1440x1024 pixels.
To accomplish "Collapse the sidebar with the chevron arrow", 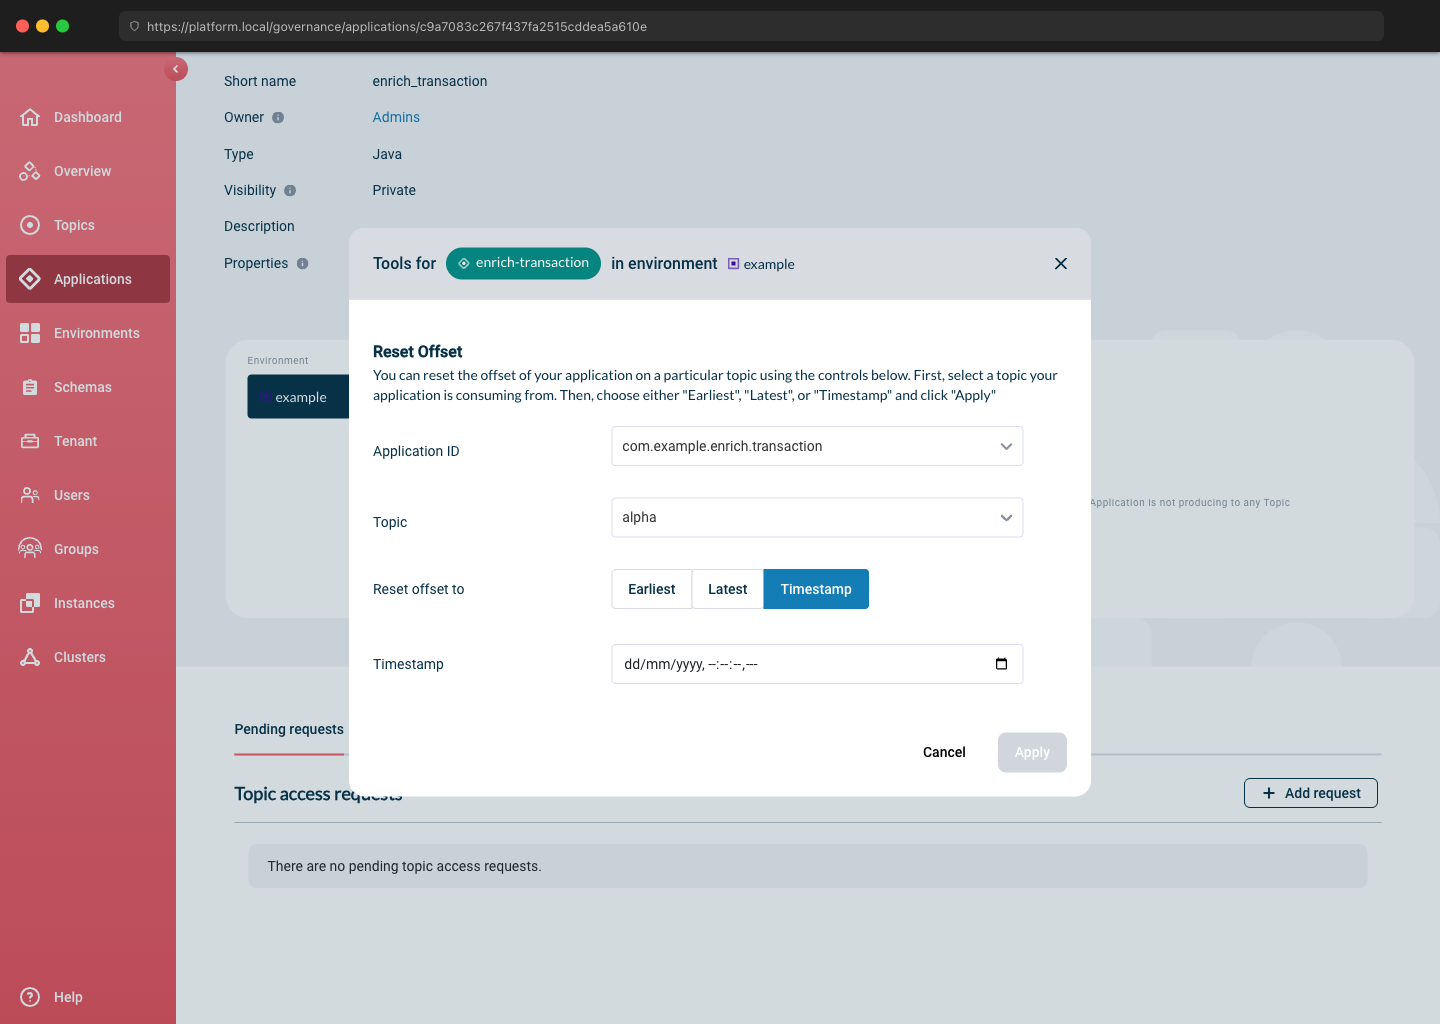I will pos(176,69).
